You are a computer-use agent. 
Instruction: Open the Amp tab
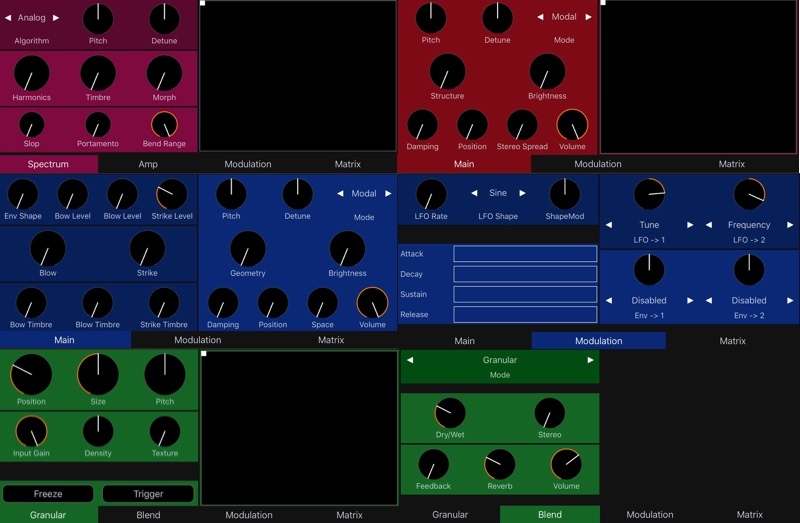(148, 164)
